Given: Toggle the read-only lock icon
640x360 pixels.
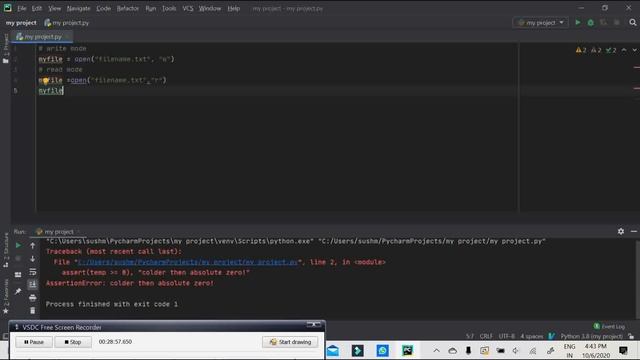Looking at the screenshot, I should tap(631, 336).
